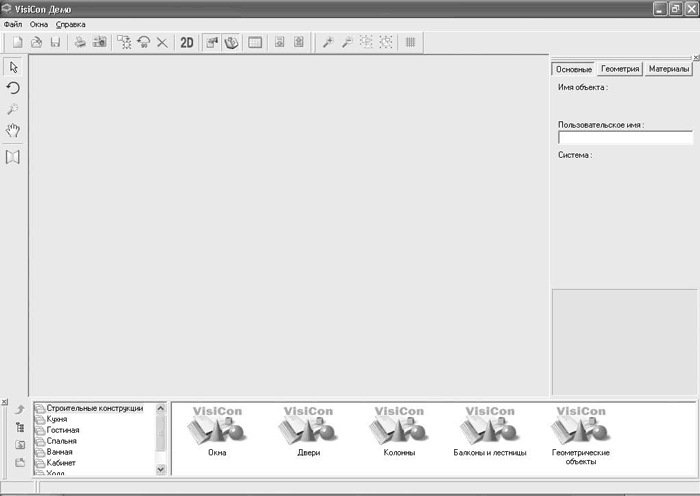This screenshot has width=700, height=496.
Task: Switch to the Геометрия tab
Action: [x=620, y=69]
